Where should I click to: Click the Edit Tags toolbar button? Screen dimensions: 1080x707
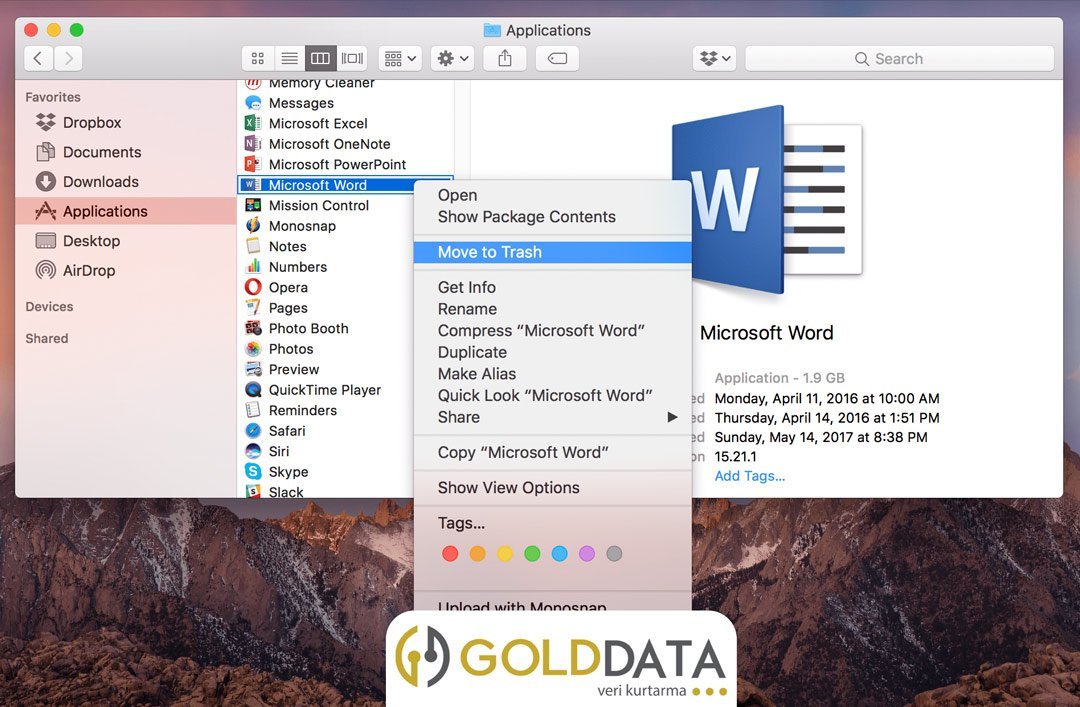click(557, 59)
